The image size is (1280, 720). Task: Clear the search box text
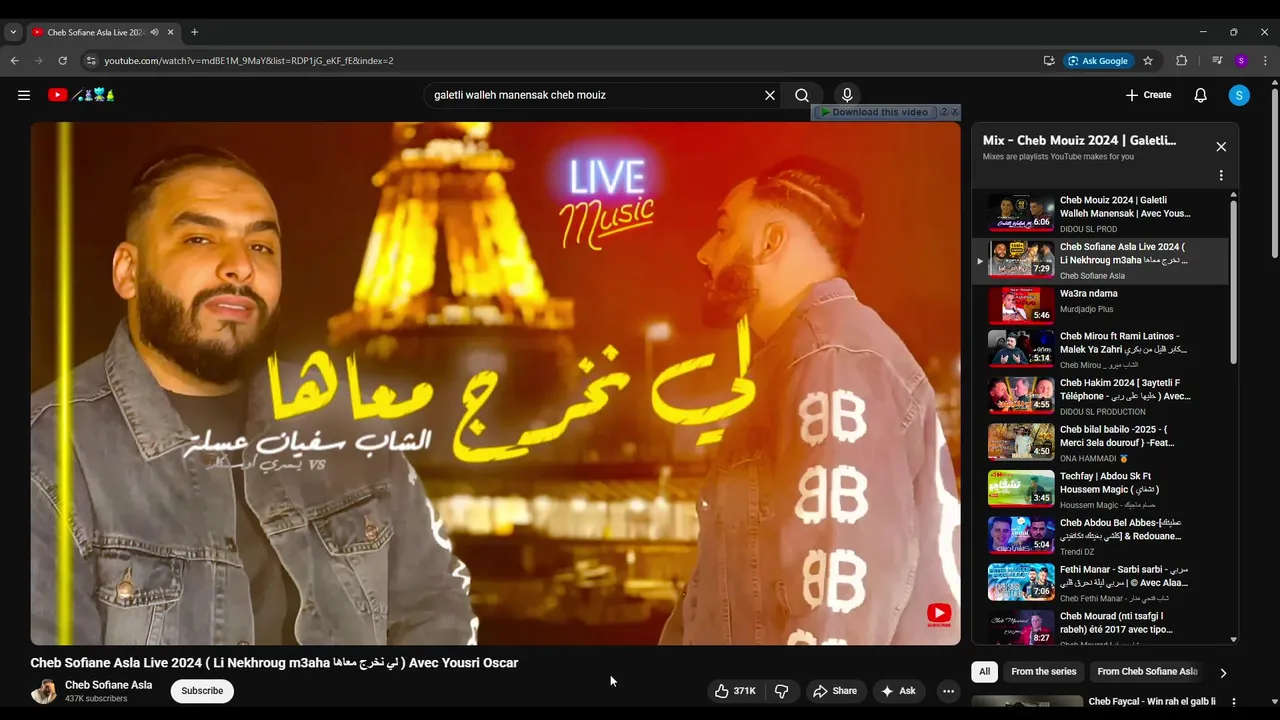coord(770,95)
